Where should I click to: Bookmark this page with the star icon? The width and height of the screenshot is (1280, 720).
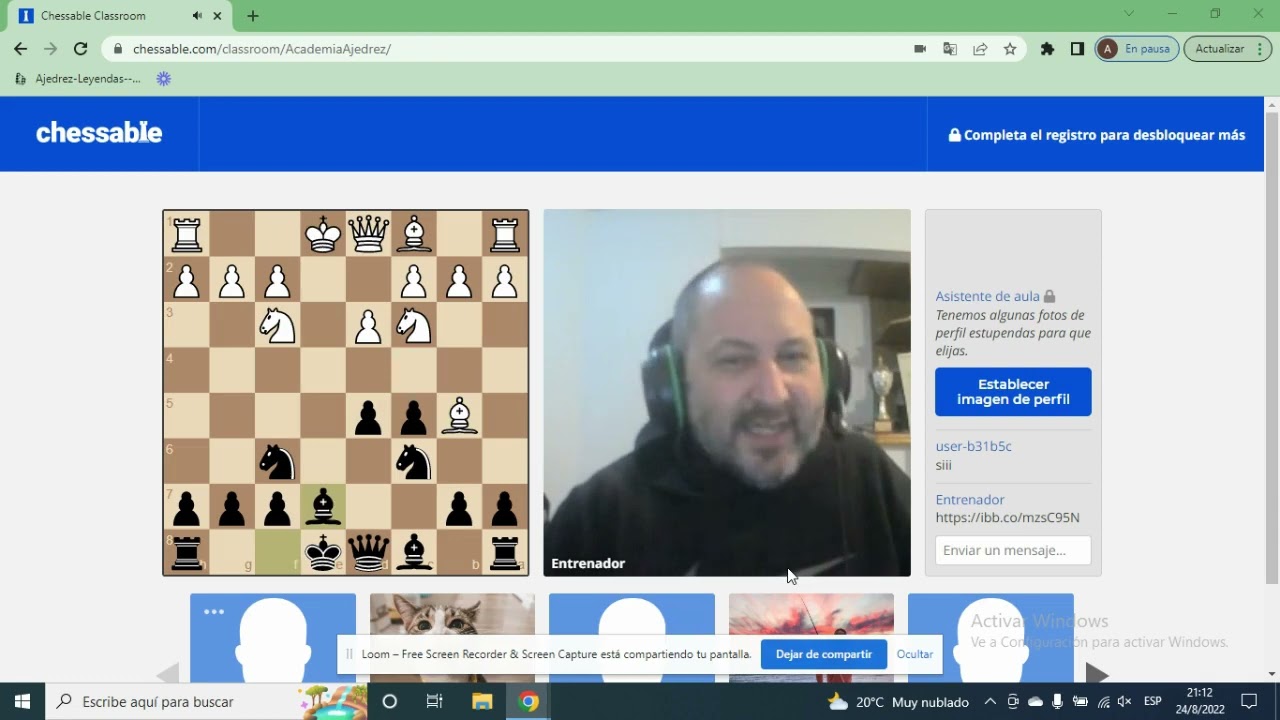1010,49
